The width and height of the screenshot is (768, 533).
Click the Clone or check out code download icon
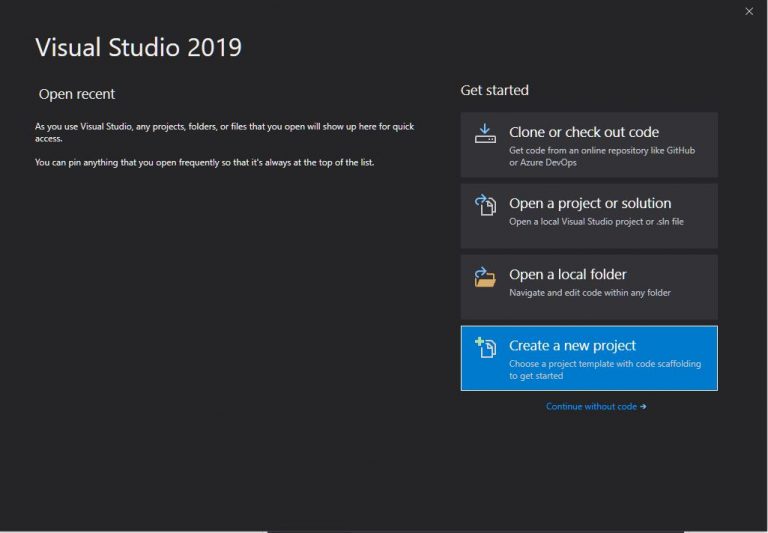[485, 133]
